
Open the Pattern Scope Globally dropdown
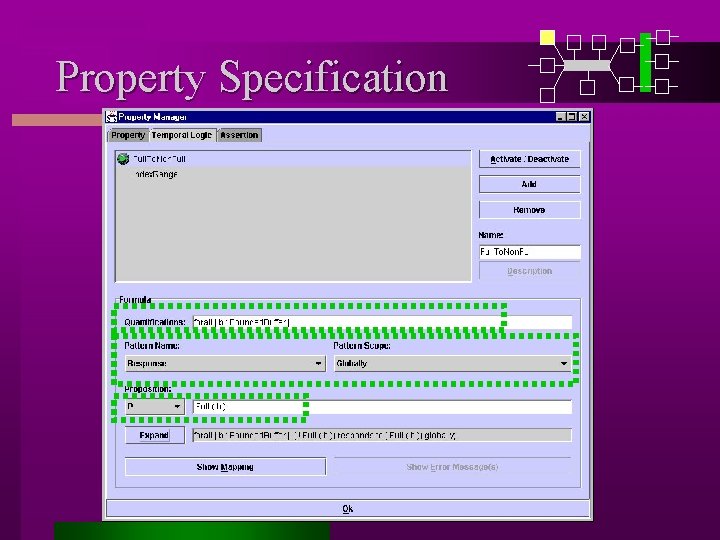(x=453, y=363)
